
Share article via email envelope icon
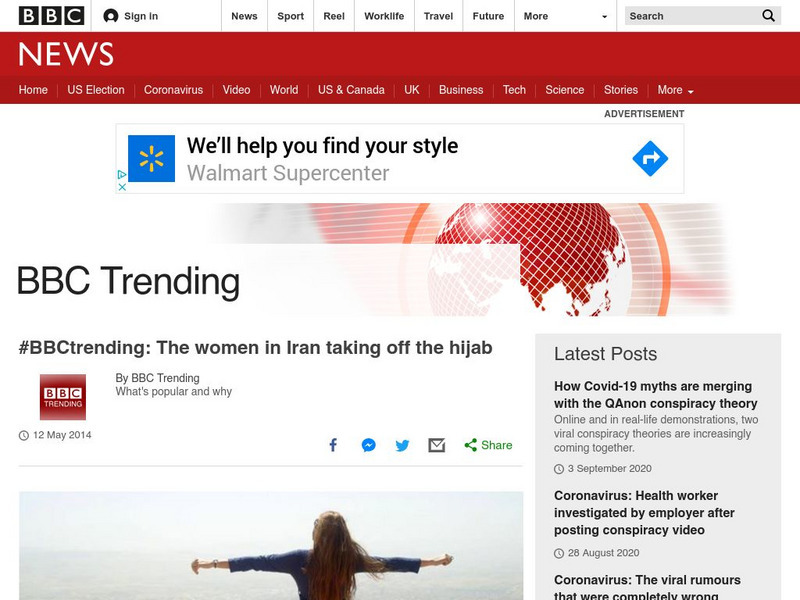436,446
